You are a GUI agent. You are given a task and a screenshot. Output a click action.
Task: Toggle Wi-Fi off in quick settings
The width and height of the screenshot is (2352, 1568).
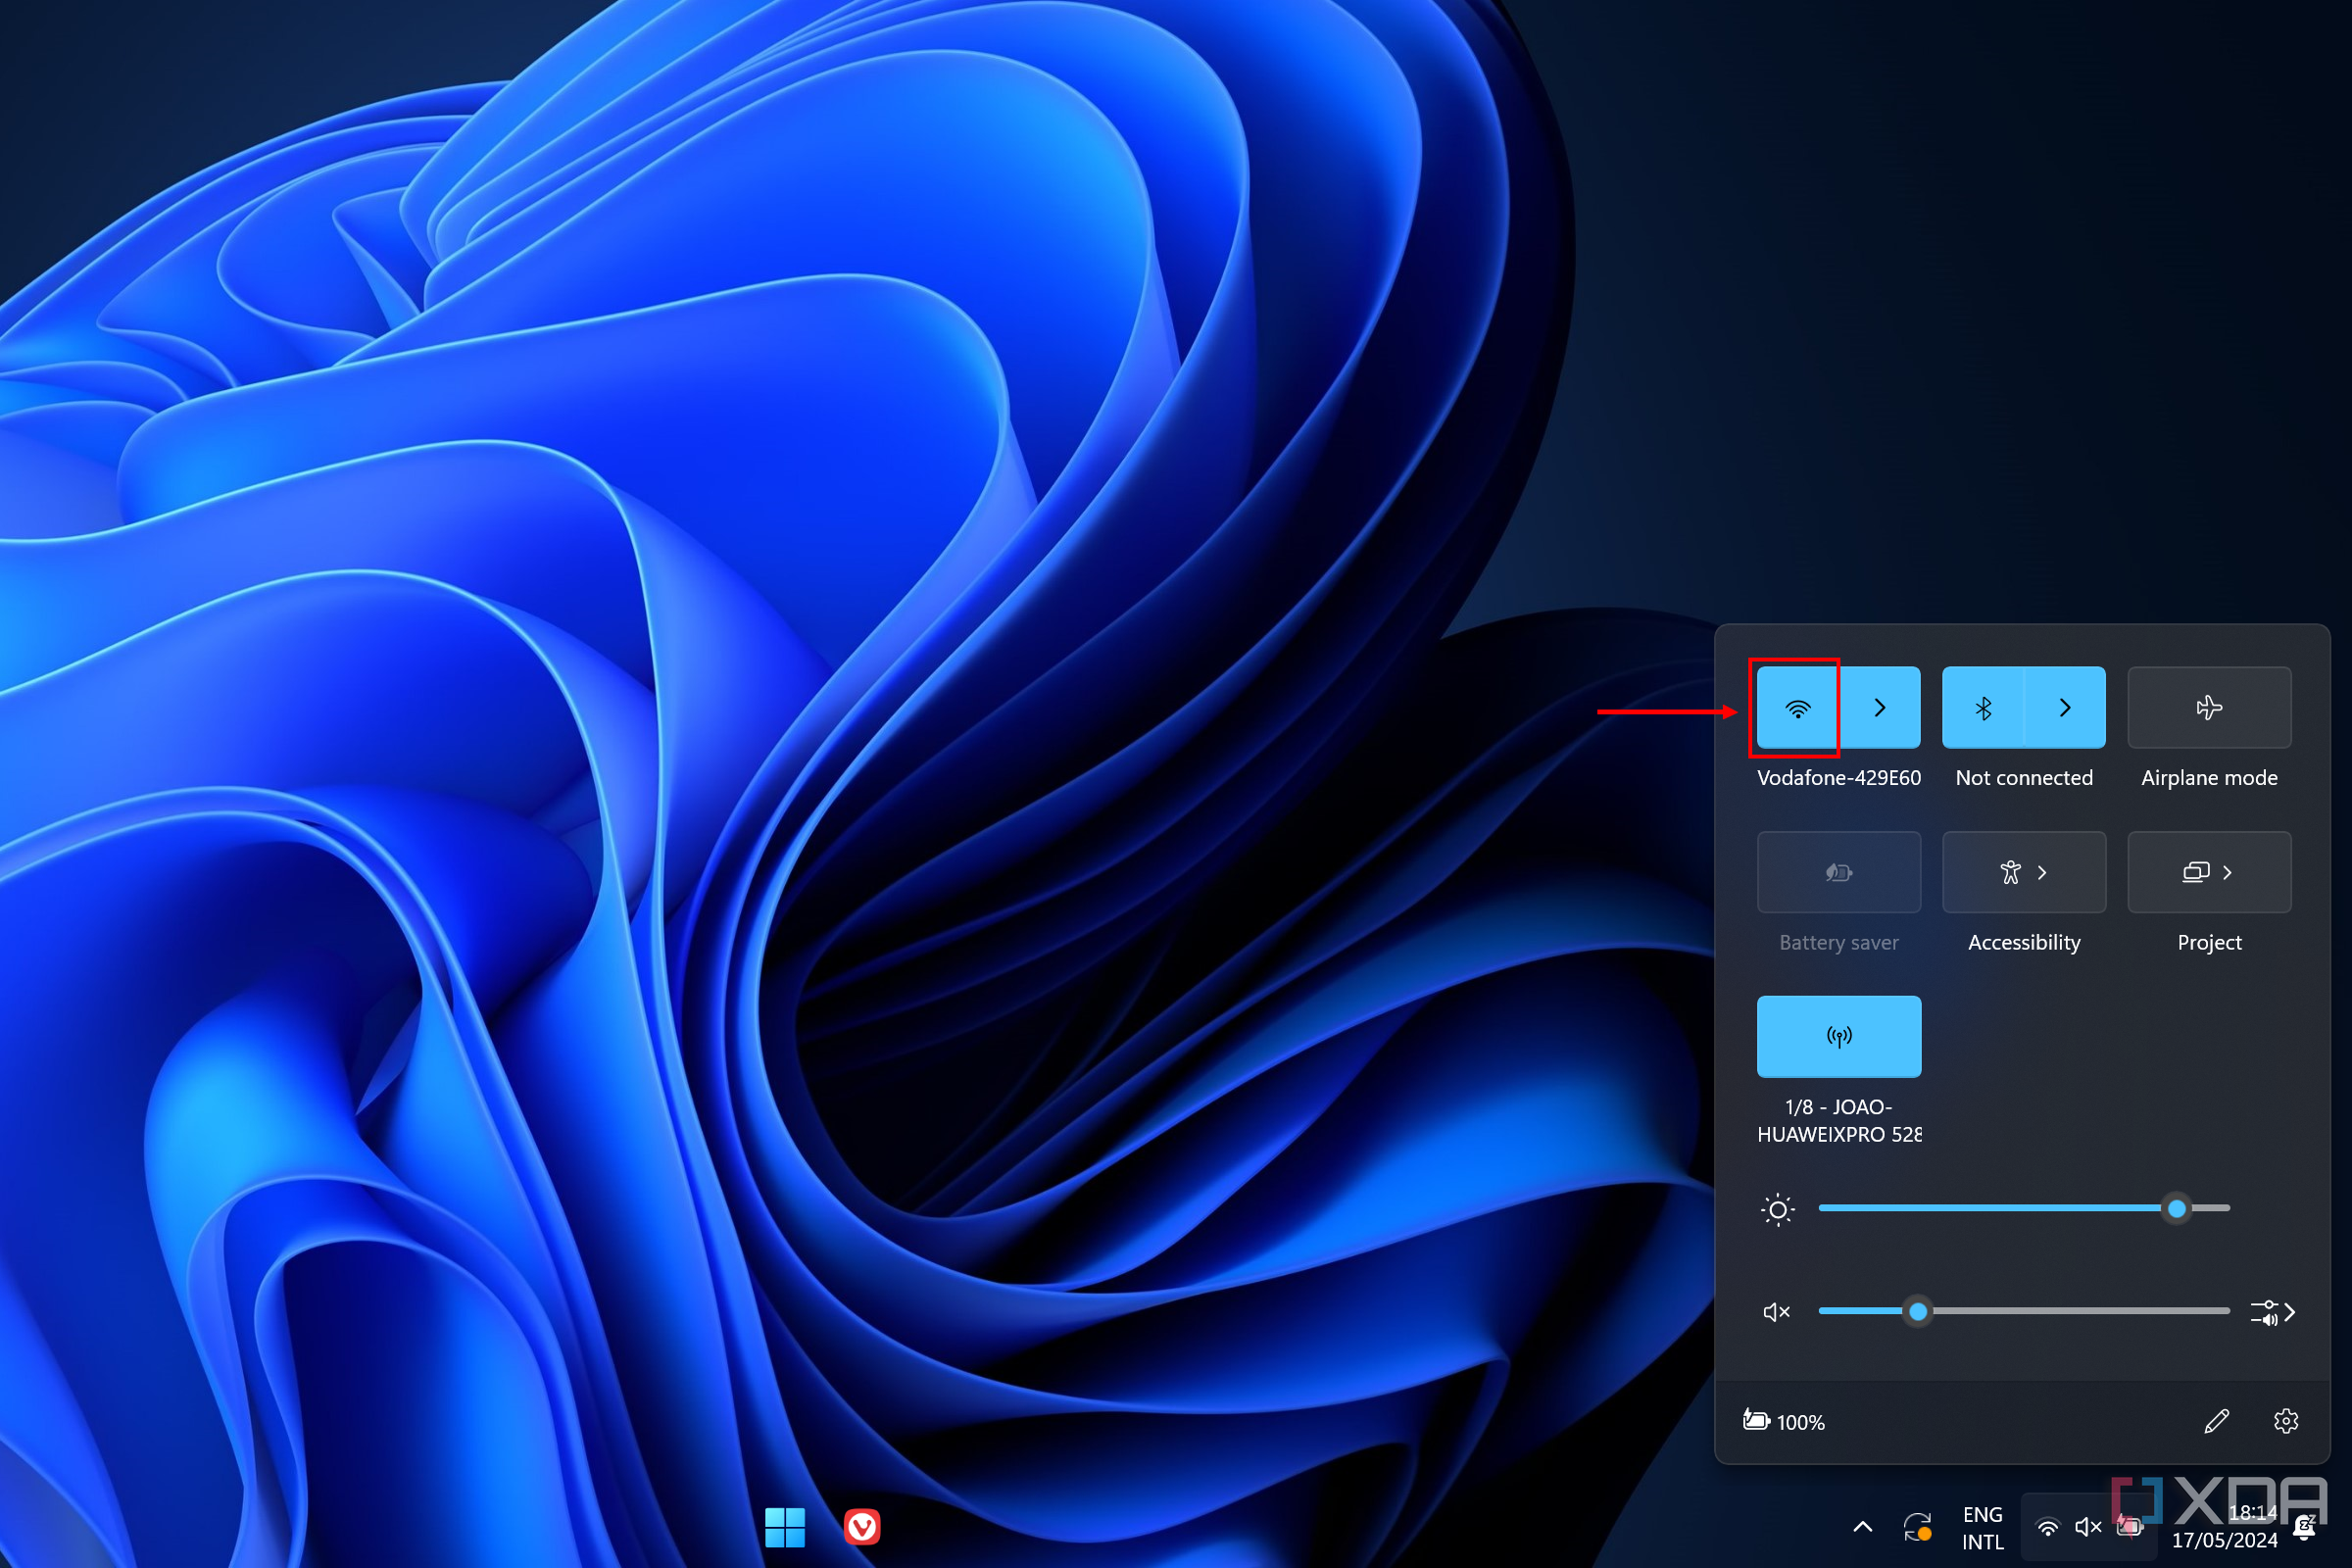(1797, 708)
